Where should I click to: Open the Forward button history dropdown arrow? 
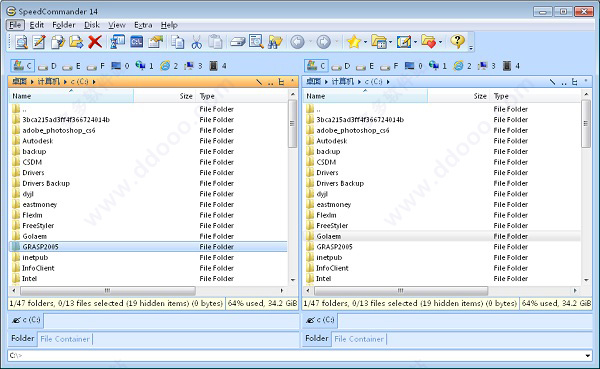[336, 42]
